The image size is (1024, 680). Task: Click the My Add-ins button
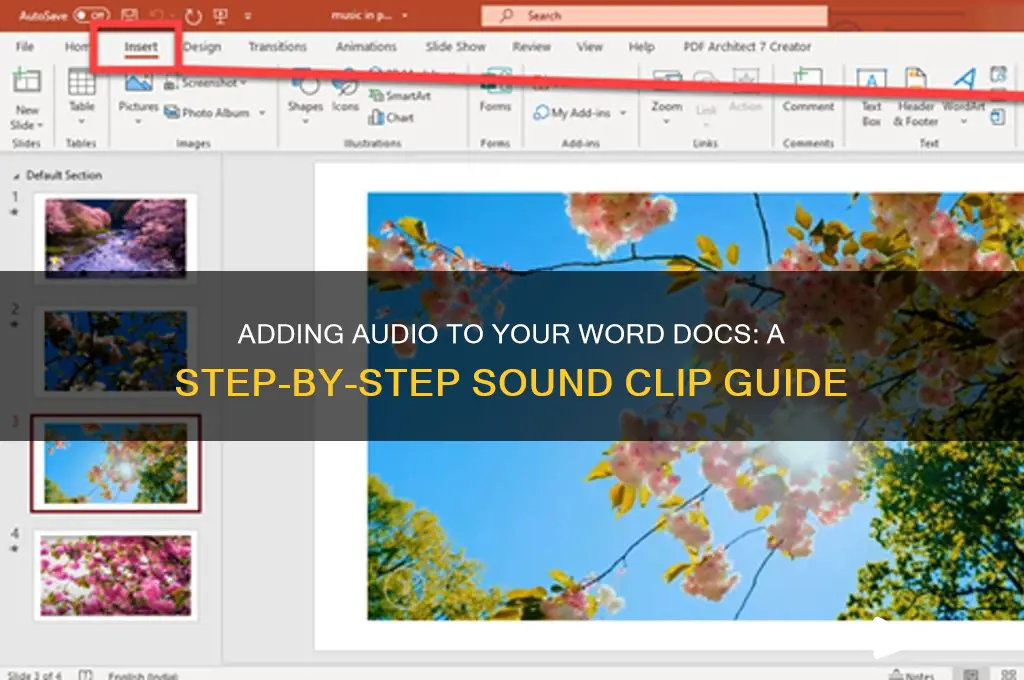(572, 113)
